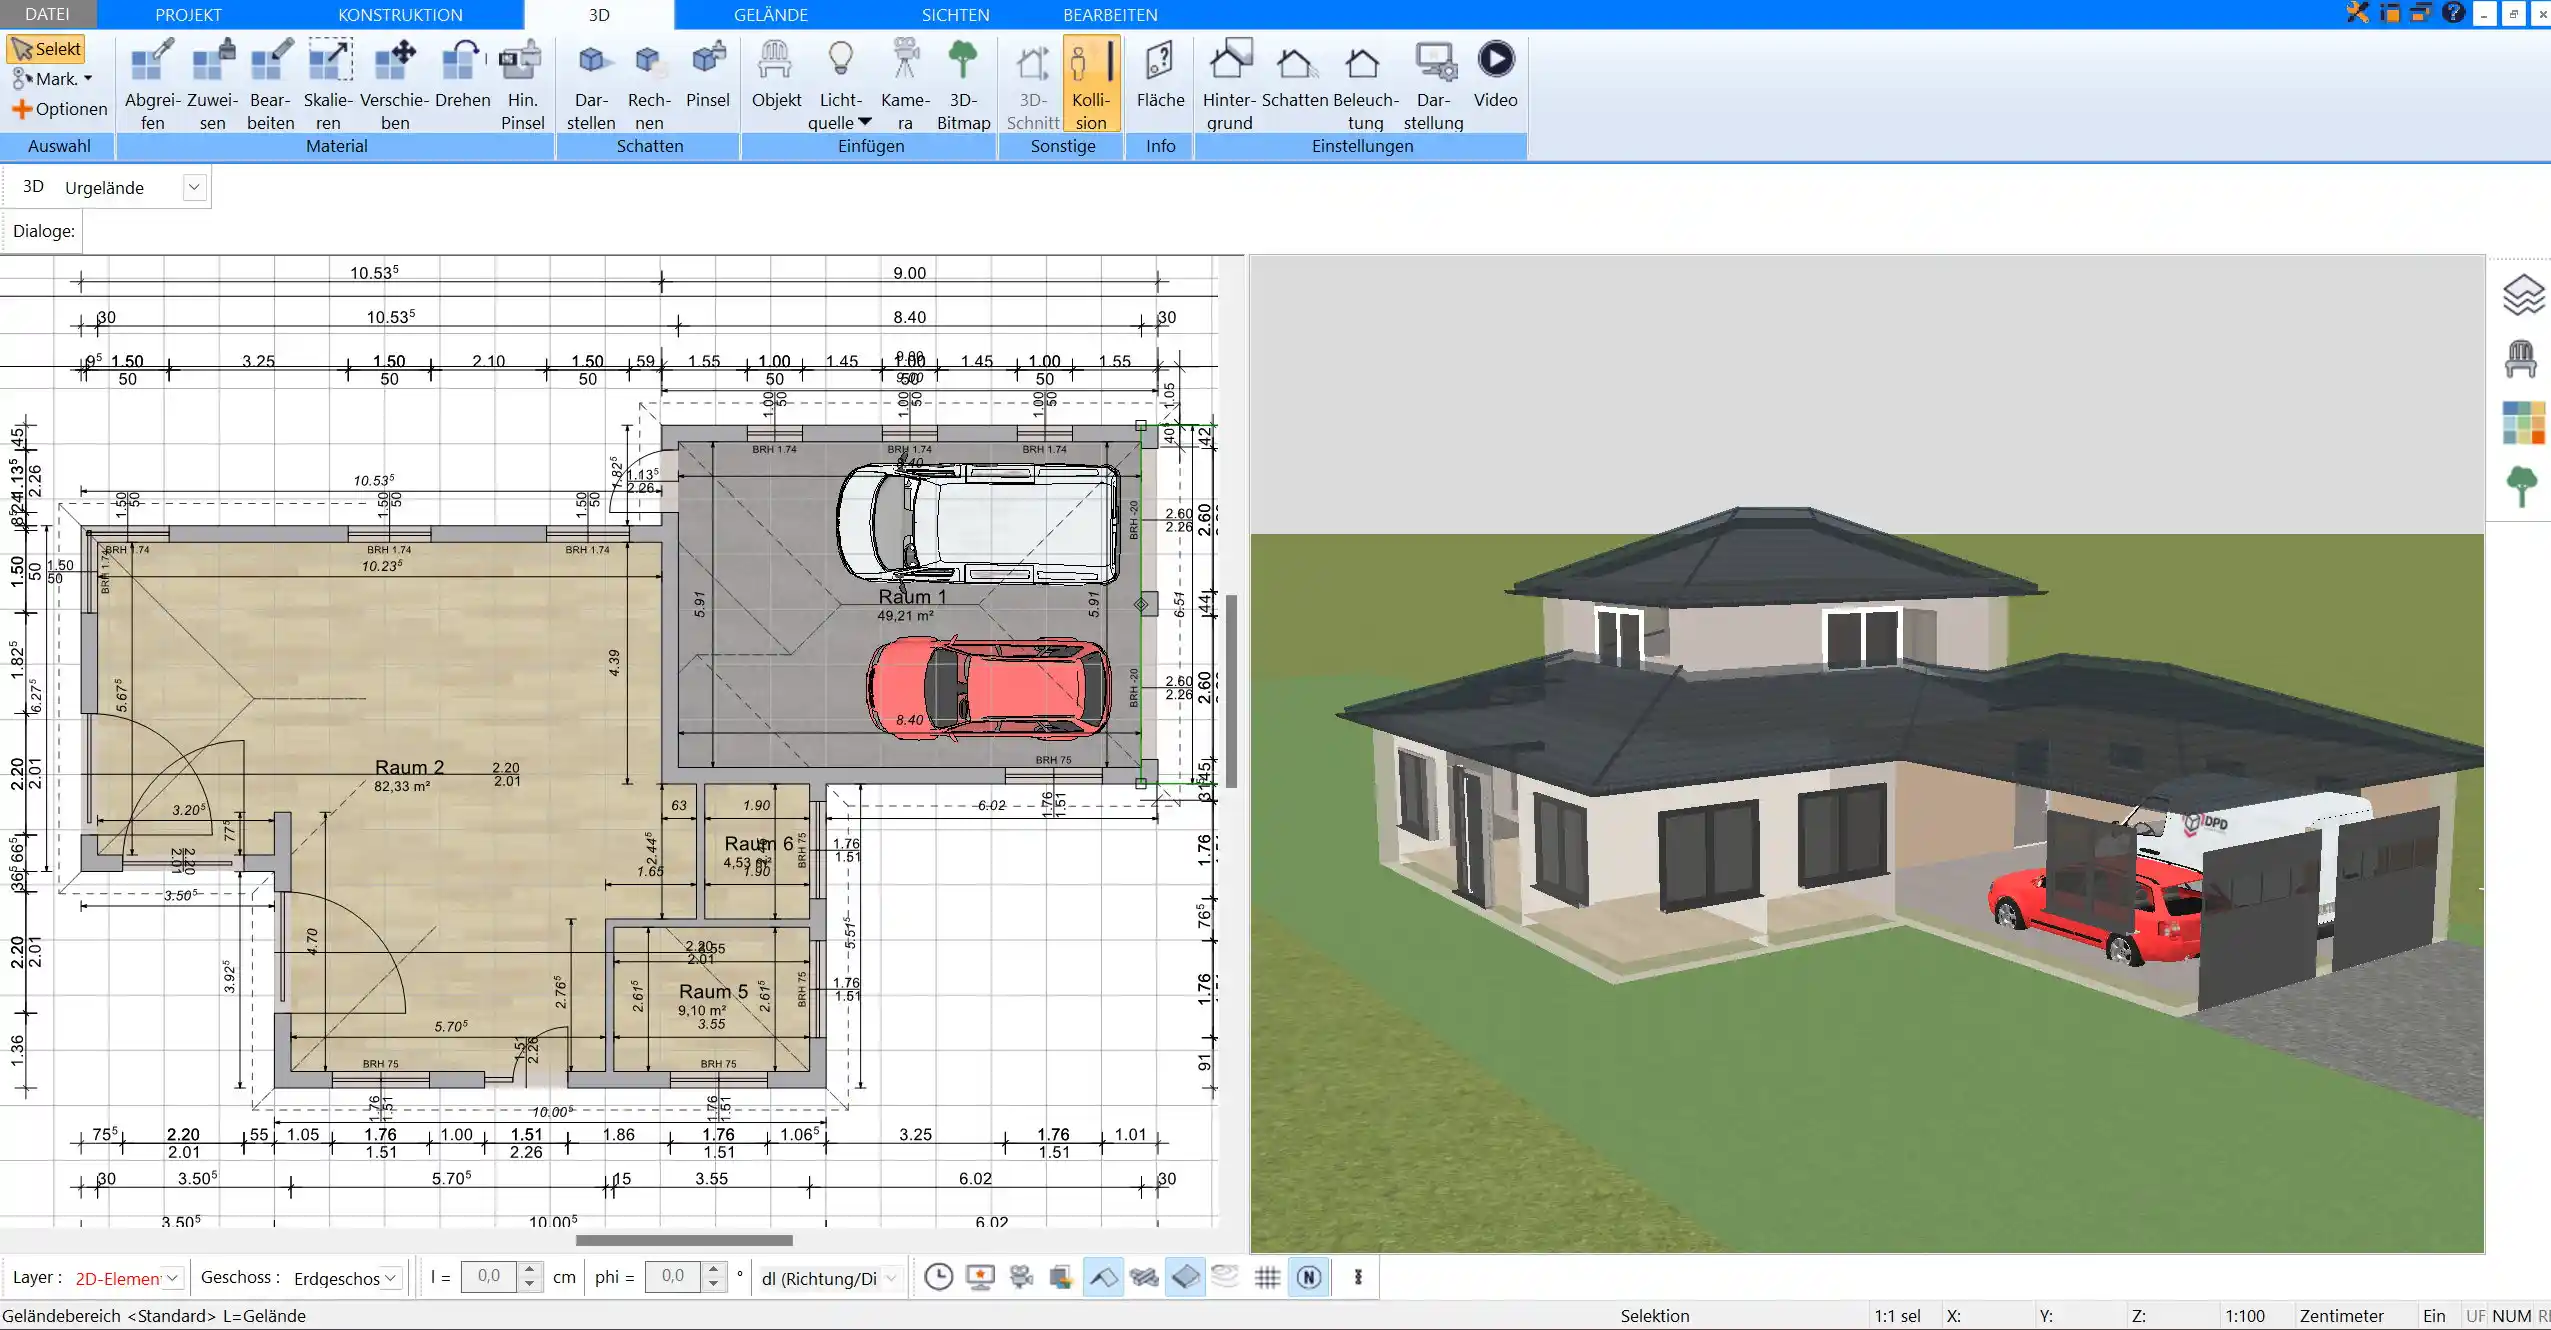Open Schatten settings
This screenshot has width=2551, height=1330.
(1294, 74)
